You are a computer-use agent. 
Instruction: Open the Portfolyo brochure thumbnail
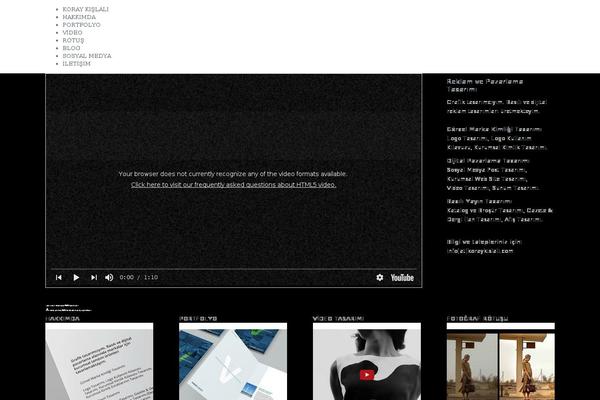tap(233, 361)
